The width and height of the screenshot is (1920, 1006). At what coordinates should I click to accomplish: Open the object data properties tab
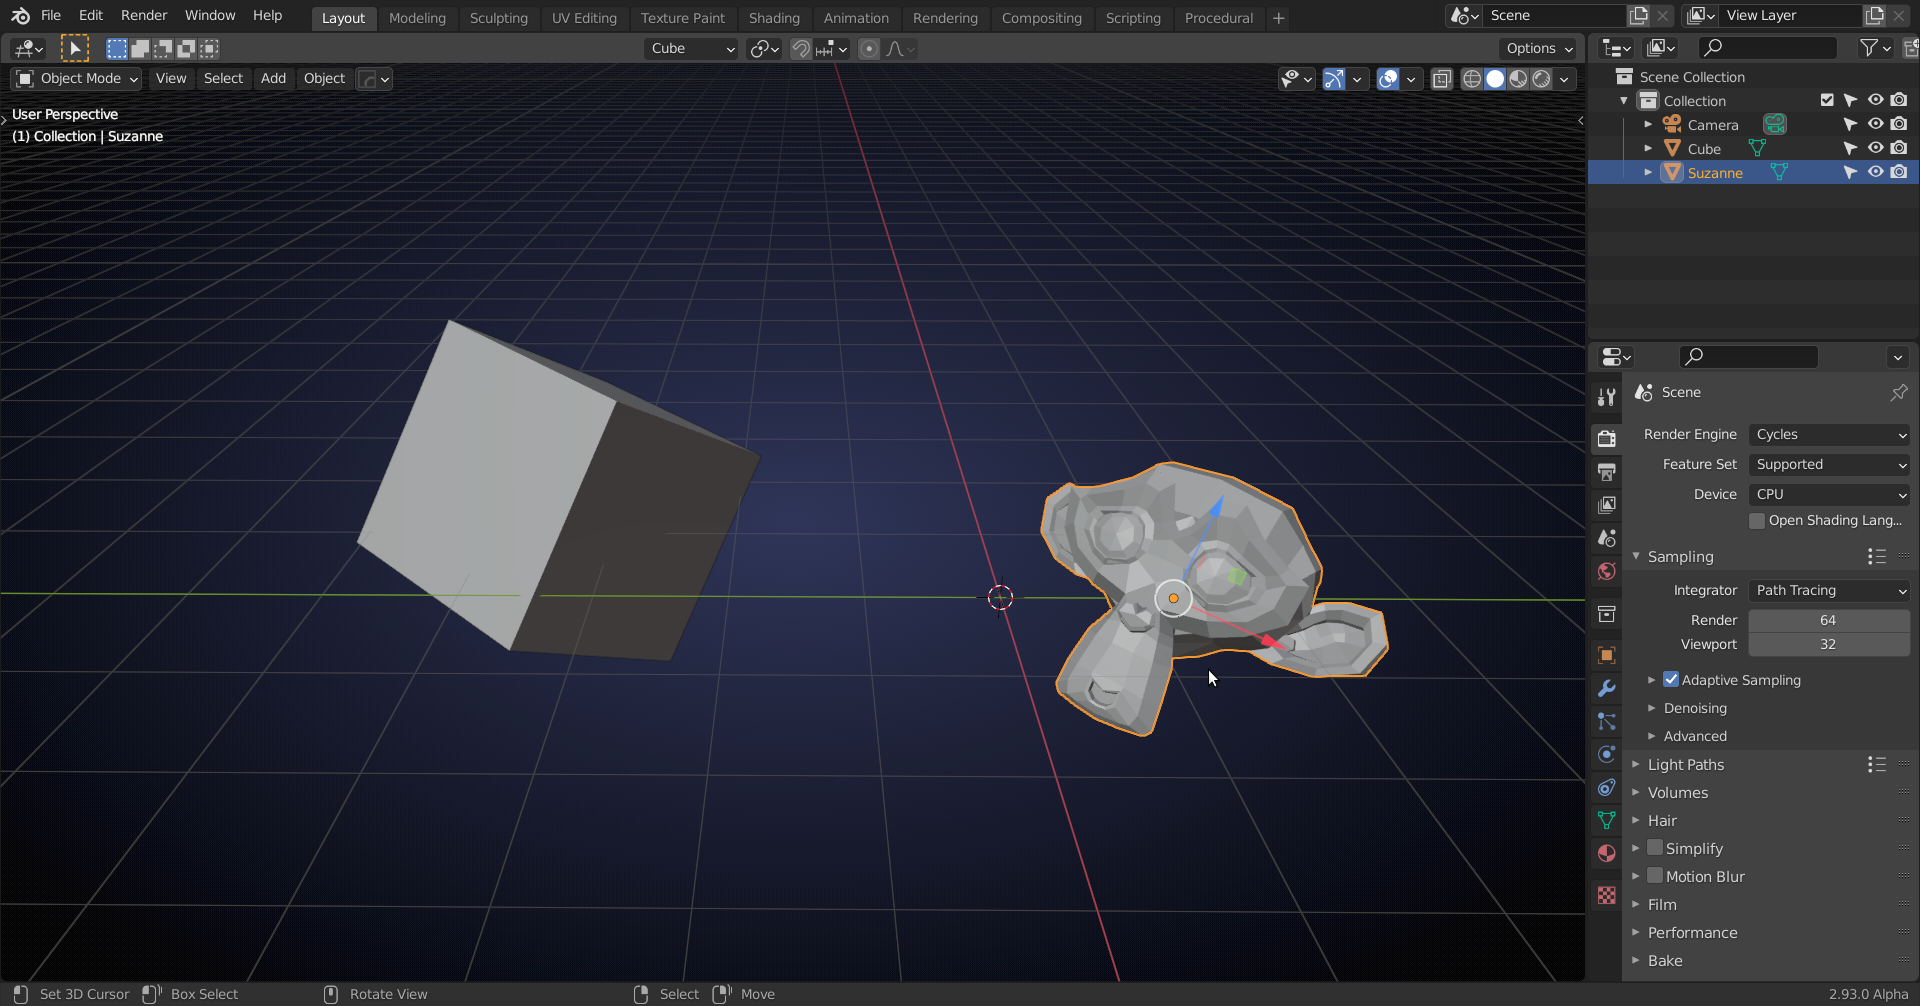click(x=1606, y=820)
